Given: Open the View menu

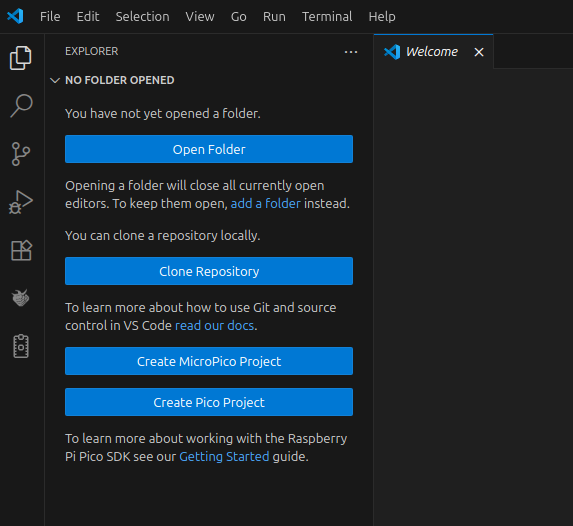Looking at the screenshot, I should (x=200, y=16).
